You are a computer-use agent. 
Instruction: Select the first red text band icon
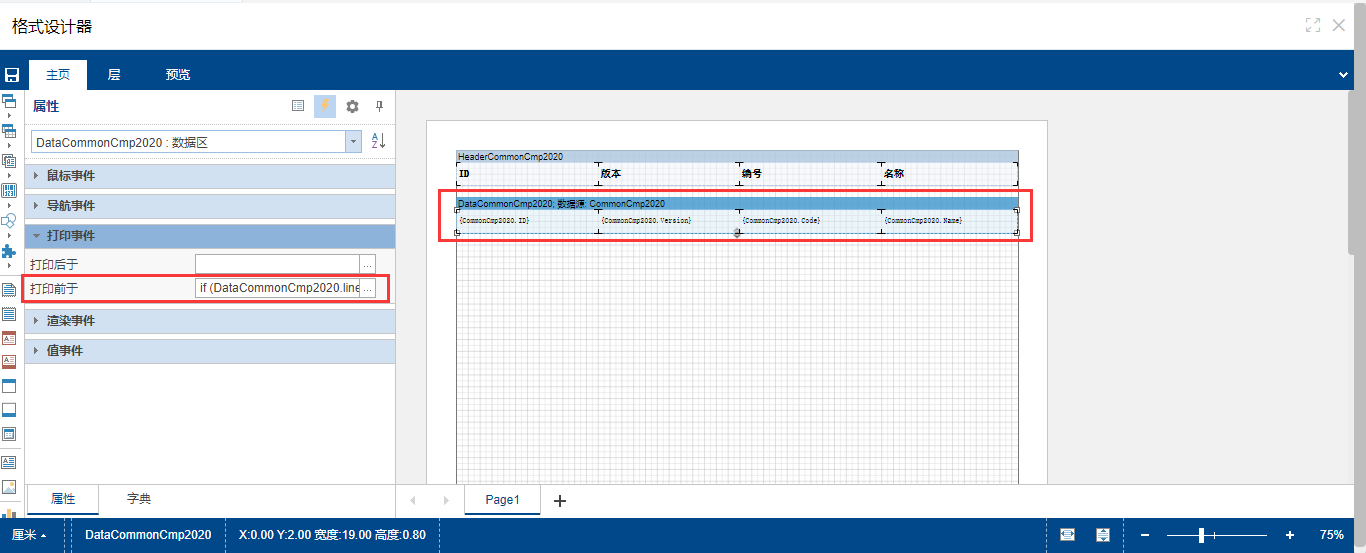coord(9,337)
